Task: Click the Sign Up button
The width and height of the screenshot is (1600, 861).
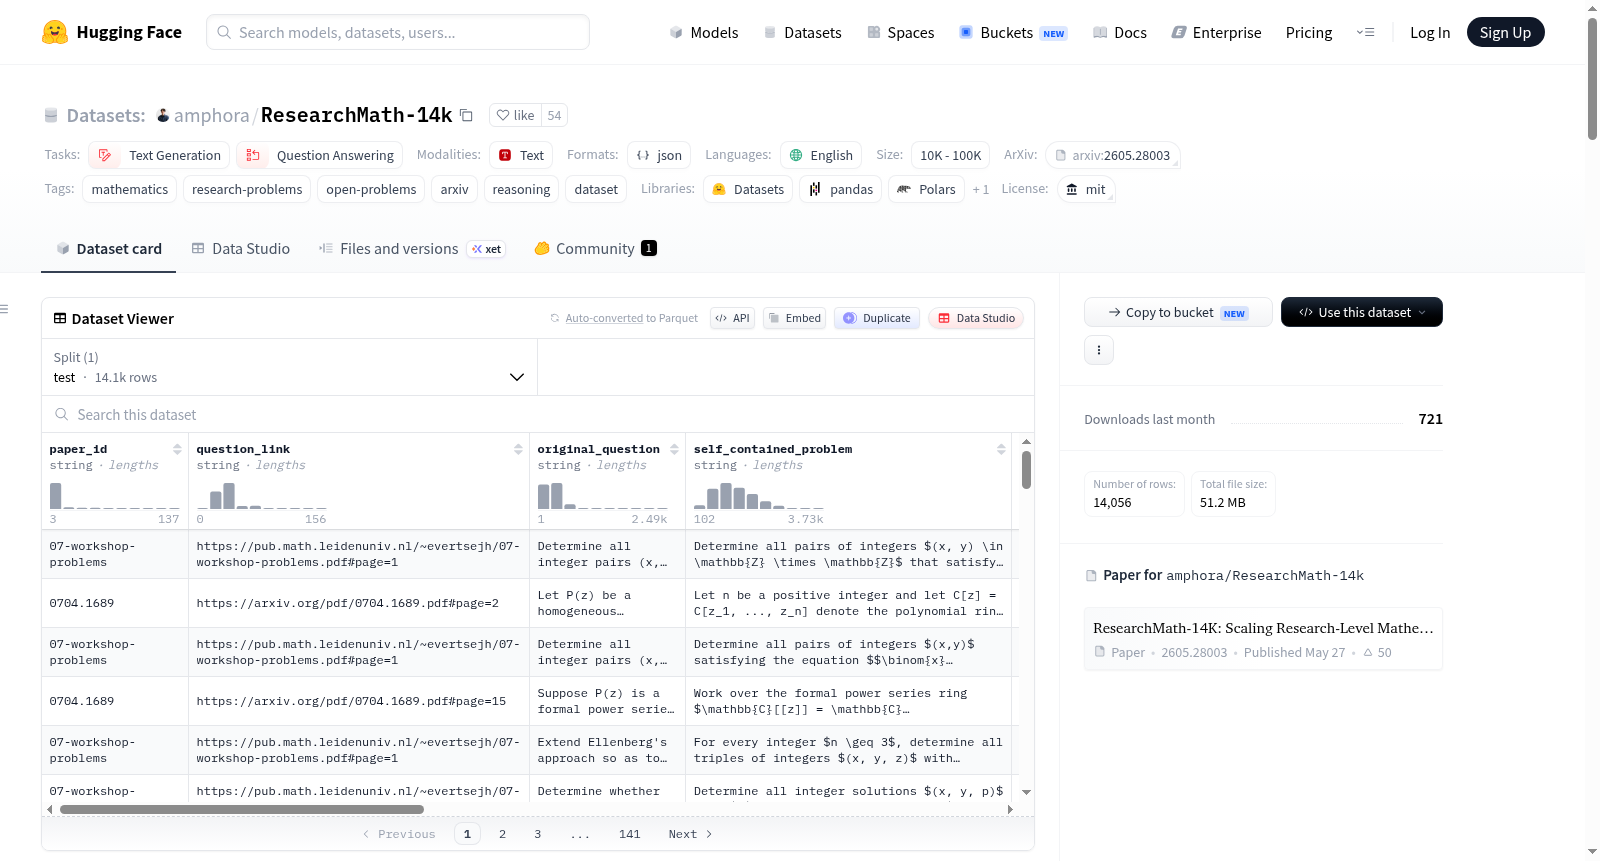Action: click(1505, 32)
